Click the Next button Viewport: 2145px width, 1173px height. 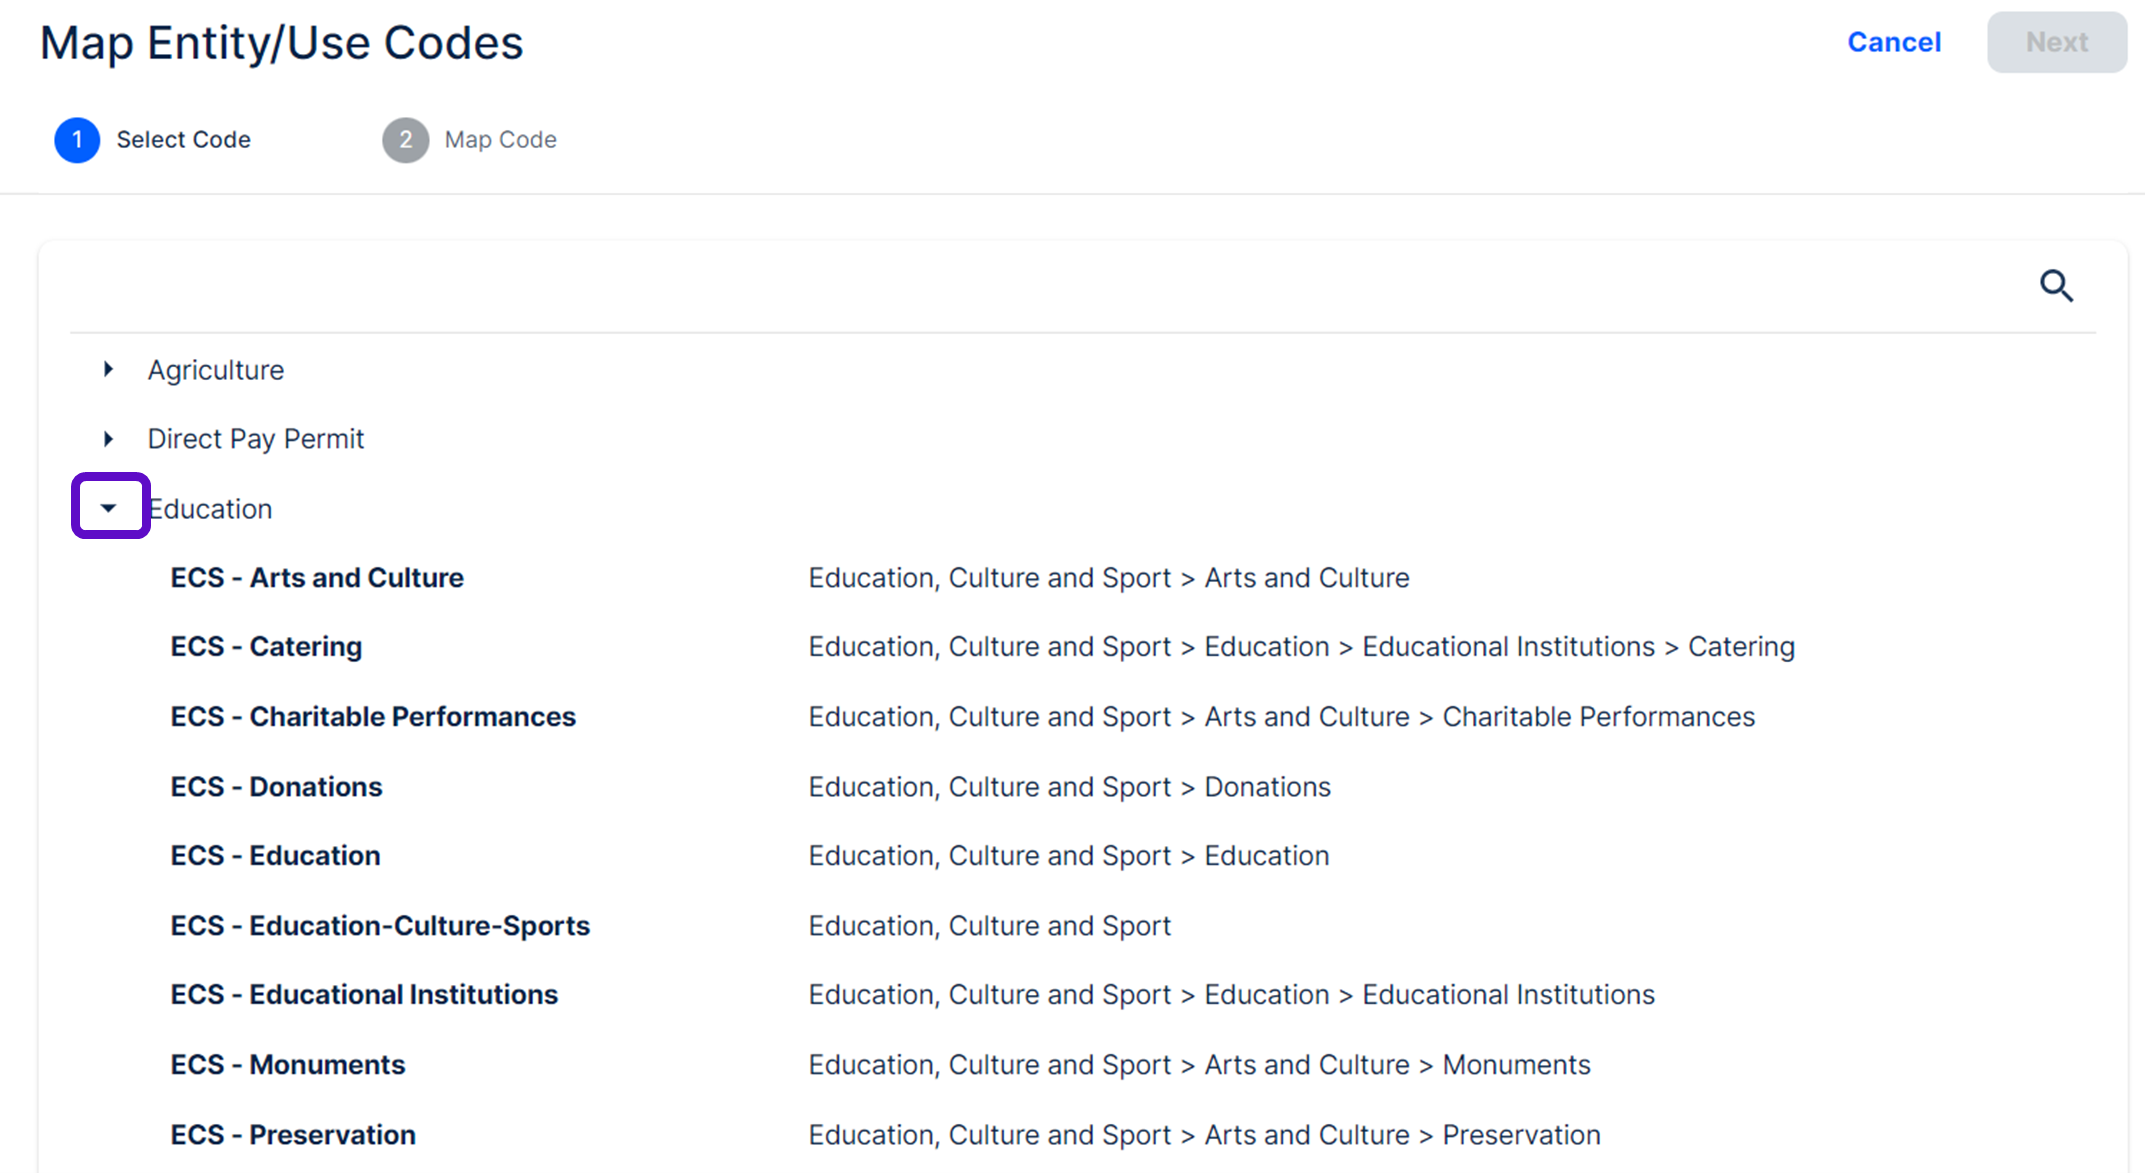pos(2056,42)
